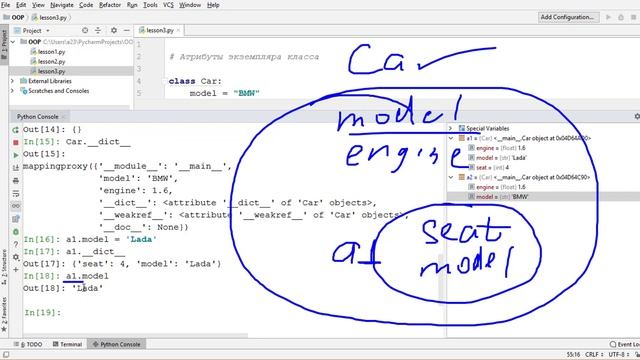The height and width of the screenshot is (360, 640).
Task: Select a1's model 'Lada' variable row
Action: click(x=543, y=158)
